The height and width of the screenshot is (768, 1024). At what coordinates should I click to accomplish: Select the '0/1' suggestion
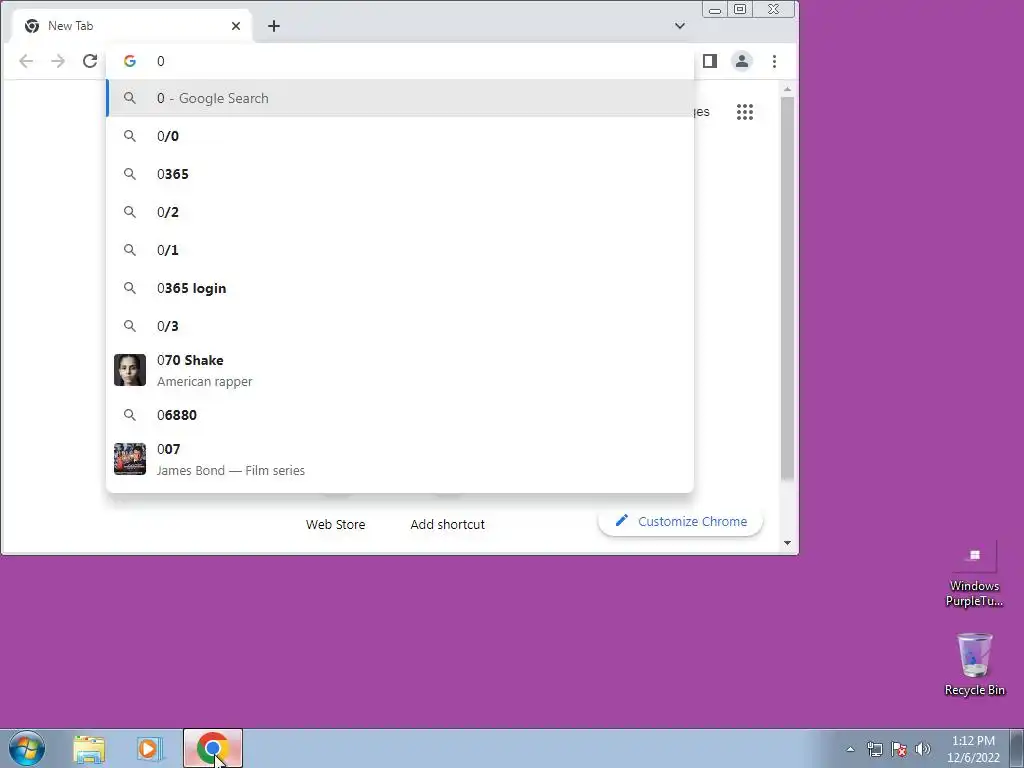[x=400, y=250]
